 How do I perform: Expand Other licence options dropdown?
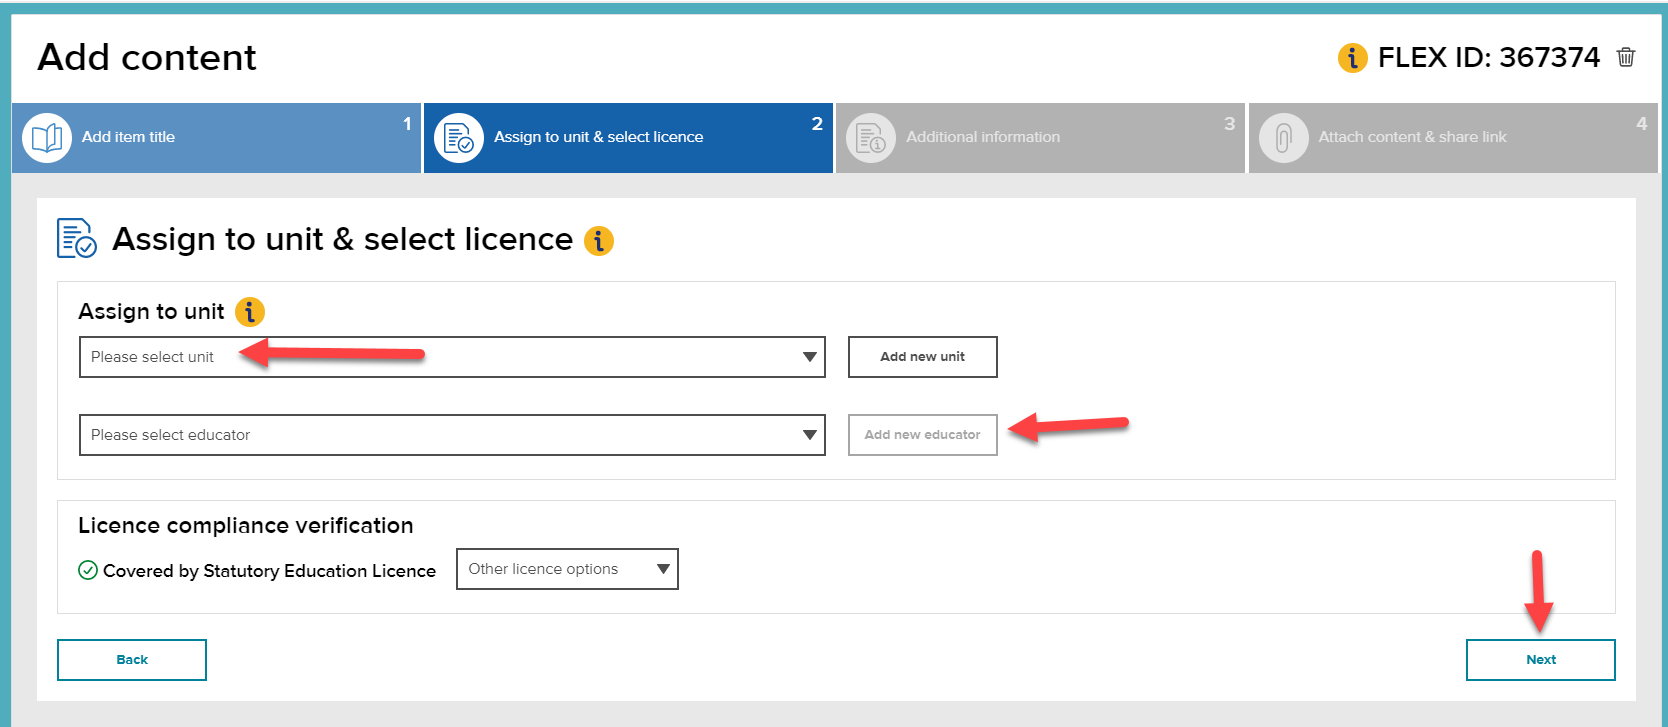(x=567, y=569)
